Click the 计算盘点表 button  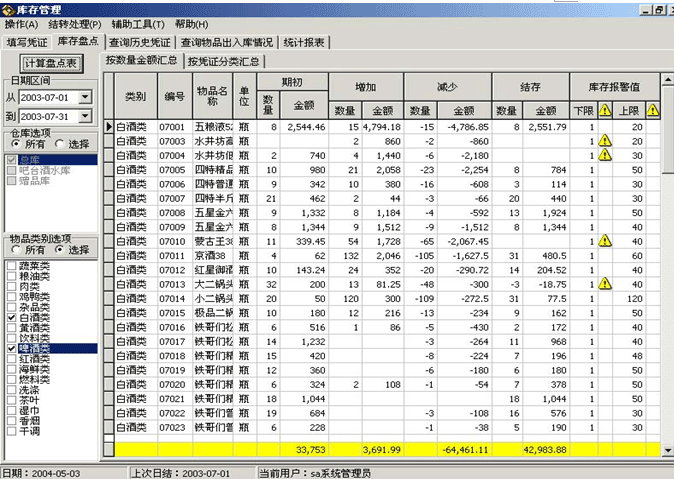(49, 62)
